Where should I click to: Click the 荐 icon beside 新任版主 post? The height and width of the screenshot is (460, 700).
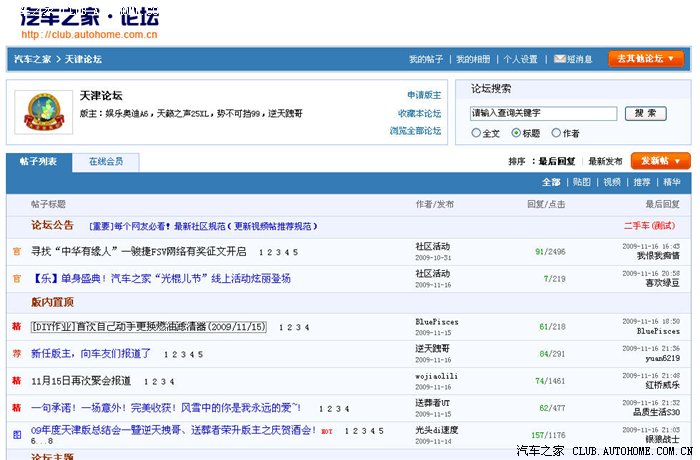pos(17,354)
